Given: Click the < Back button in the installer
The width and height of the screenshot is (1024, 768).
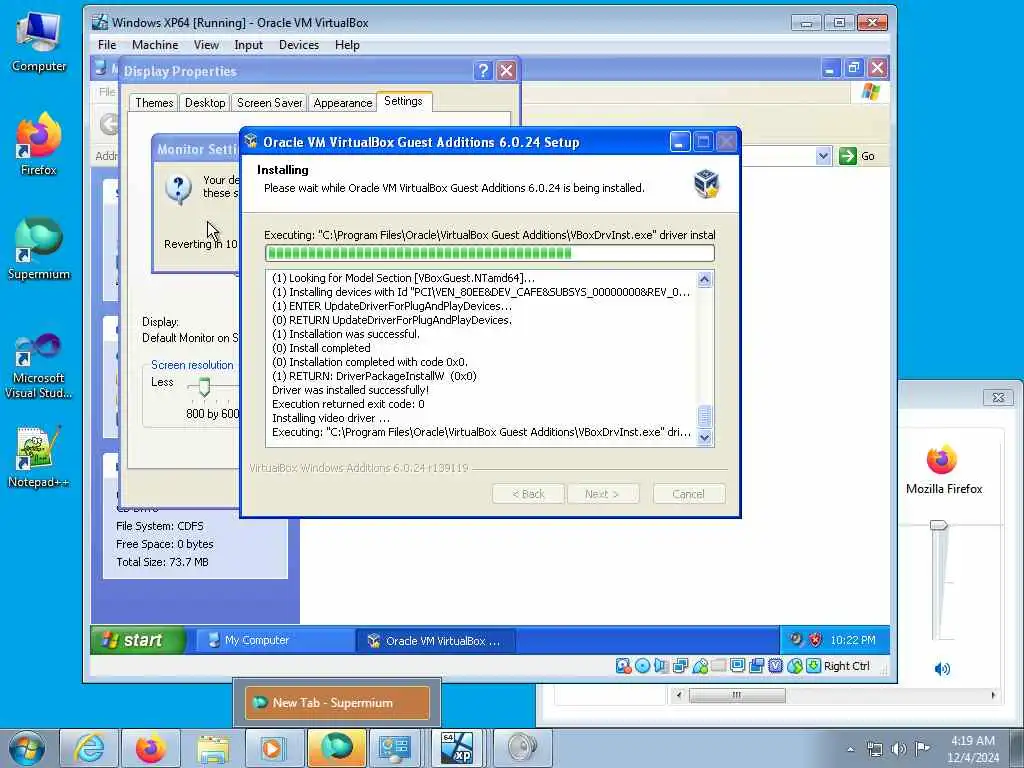Looking at the screenshot, I should pyautogui.click(x=528, y=494).
